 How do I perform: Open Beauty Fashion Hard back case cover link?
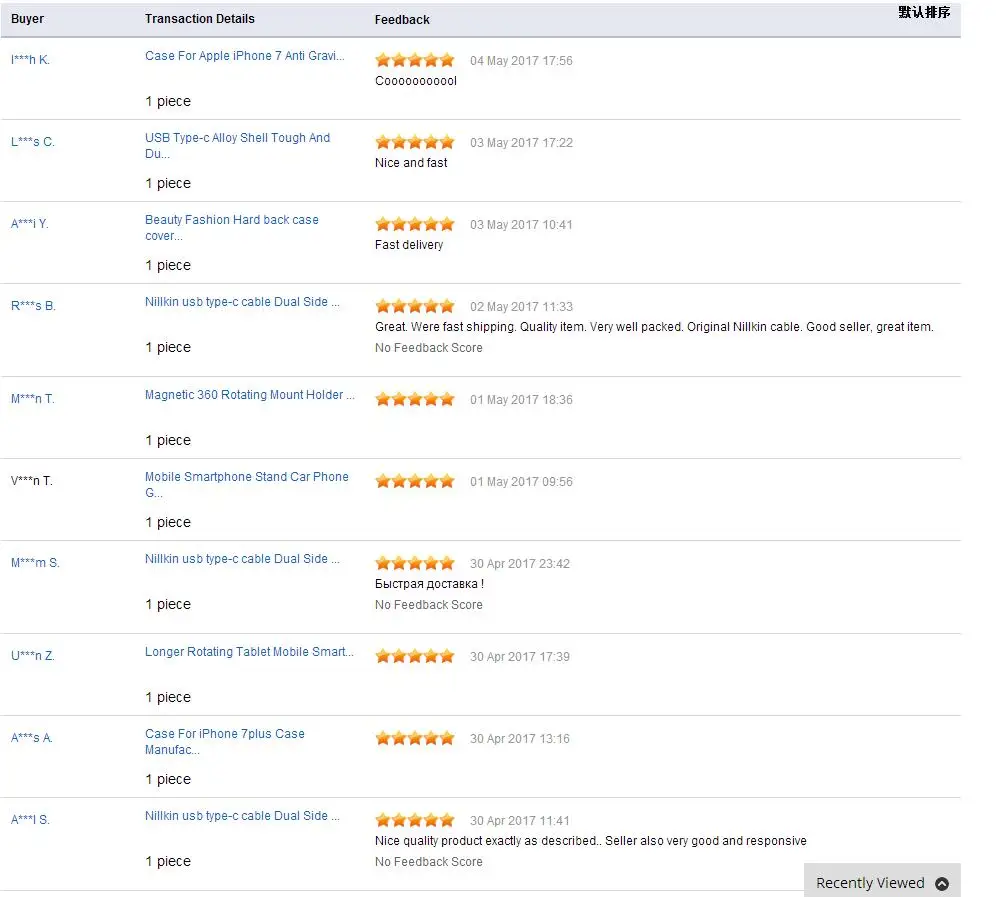[232, 228]
